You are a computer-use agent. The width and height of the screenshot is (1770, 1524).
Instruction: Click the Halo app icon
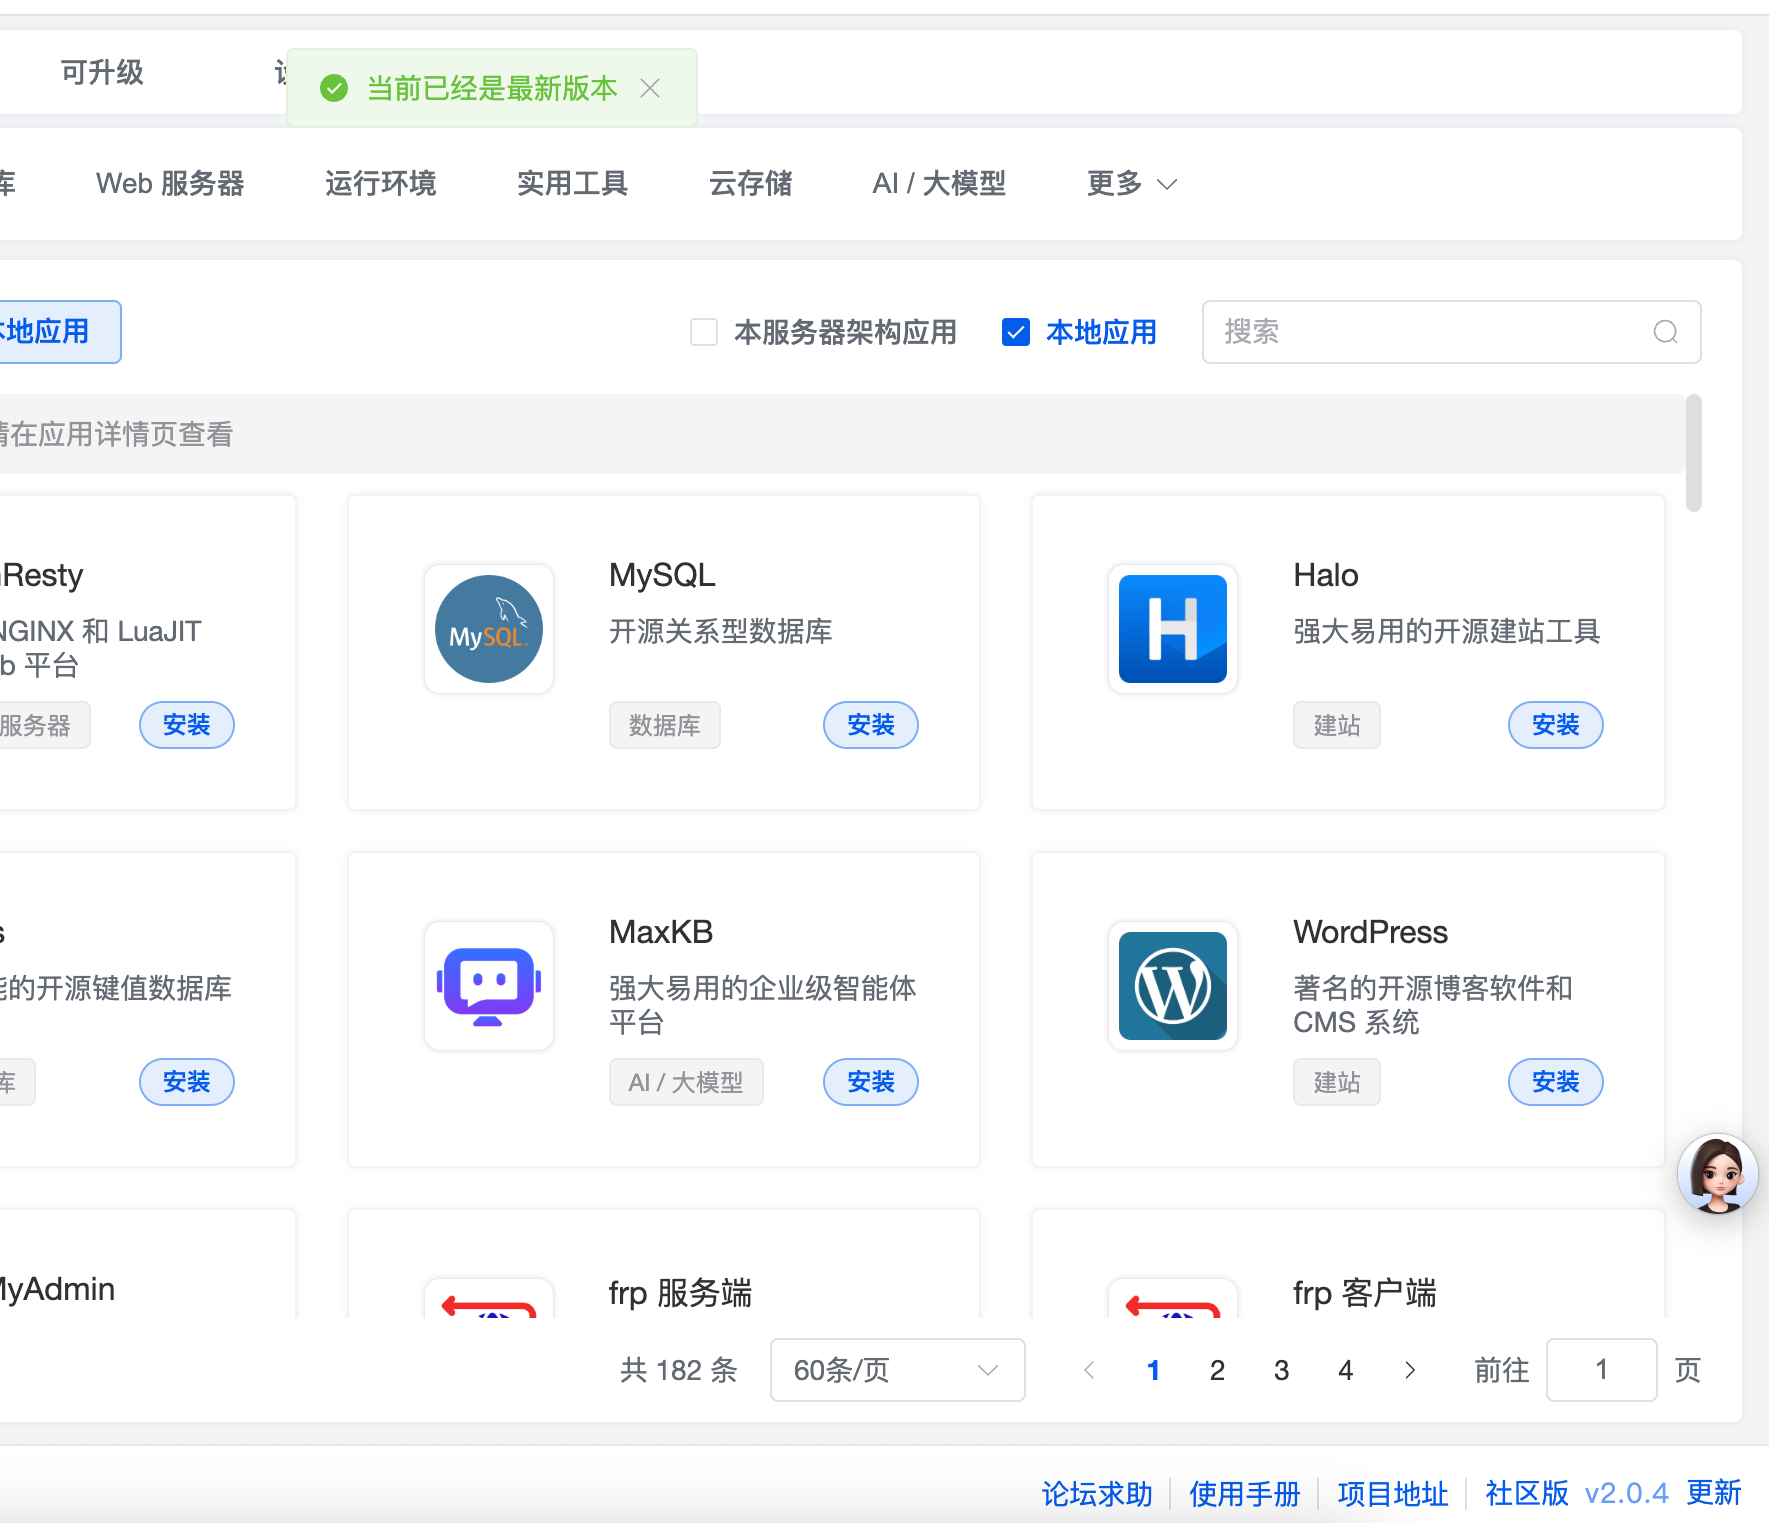point(1173,629)
